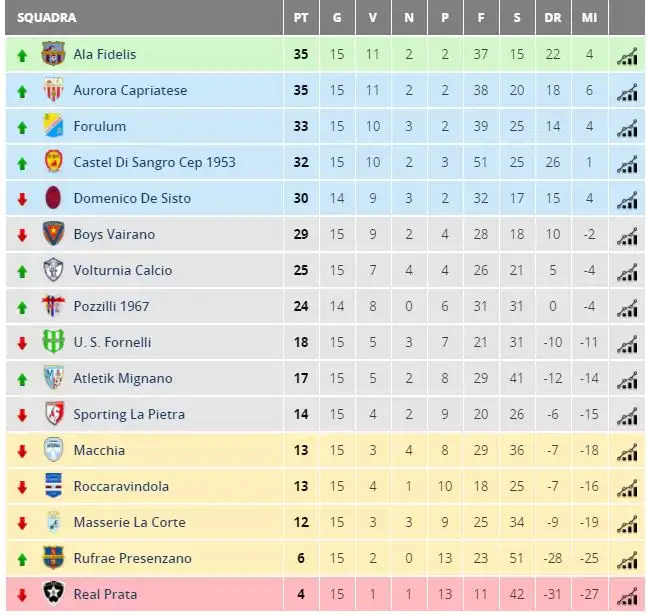Open Pozzilli 1967 trend chart icon
The width and height of the screenshot is (647, 615).
[x=627, y=308]
